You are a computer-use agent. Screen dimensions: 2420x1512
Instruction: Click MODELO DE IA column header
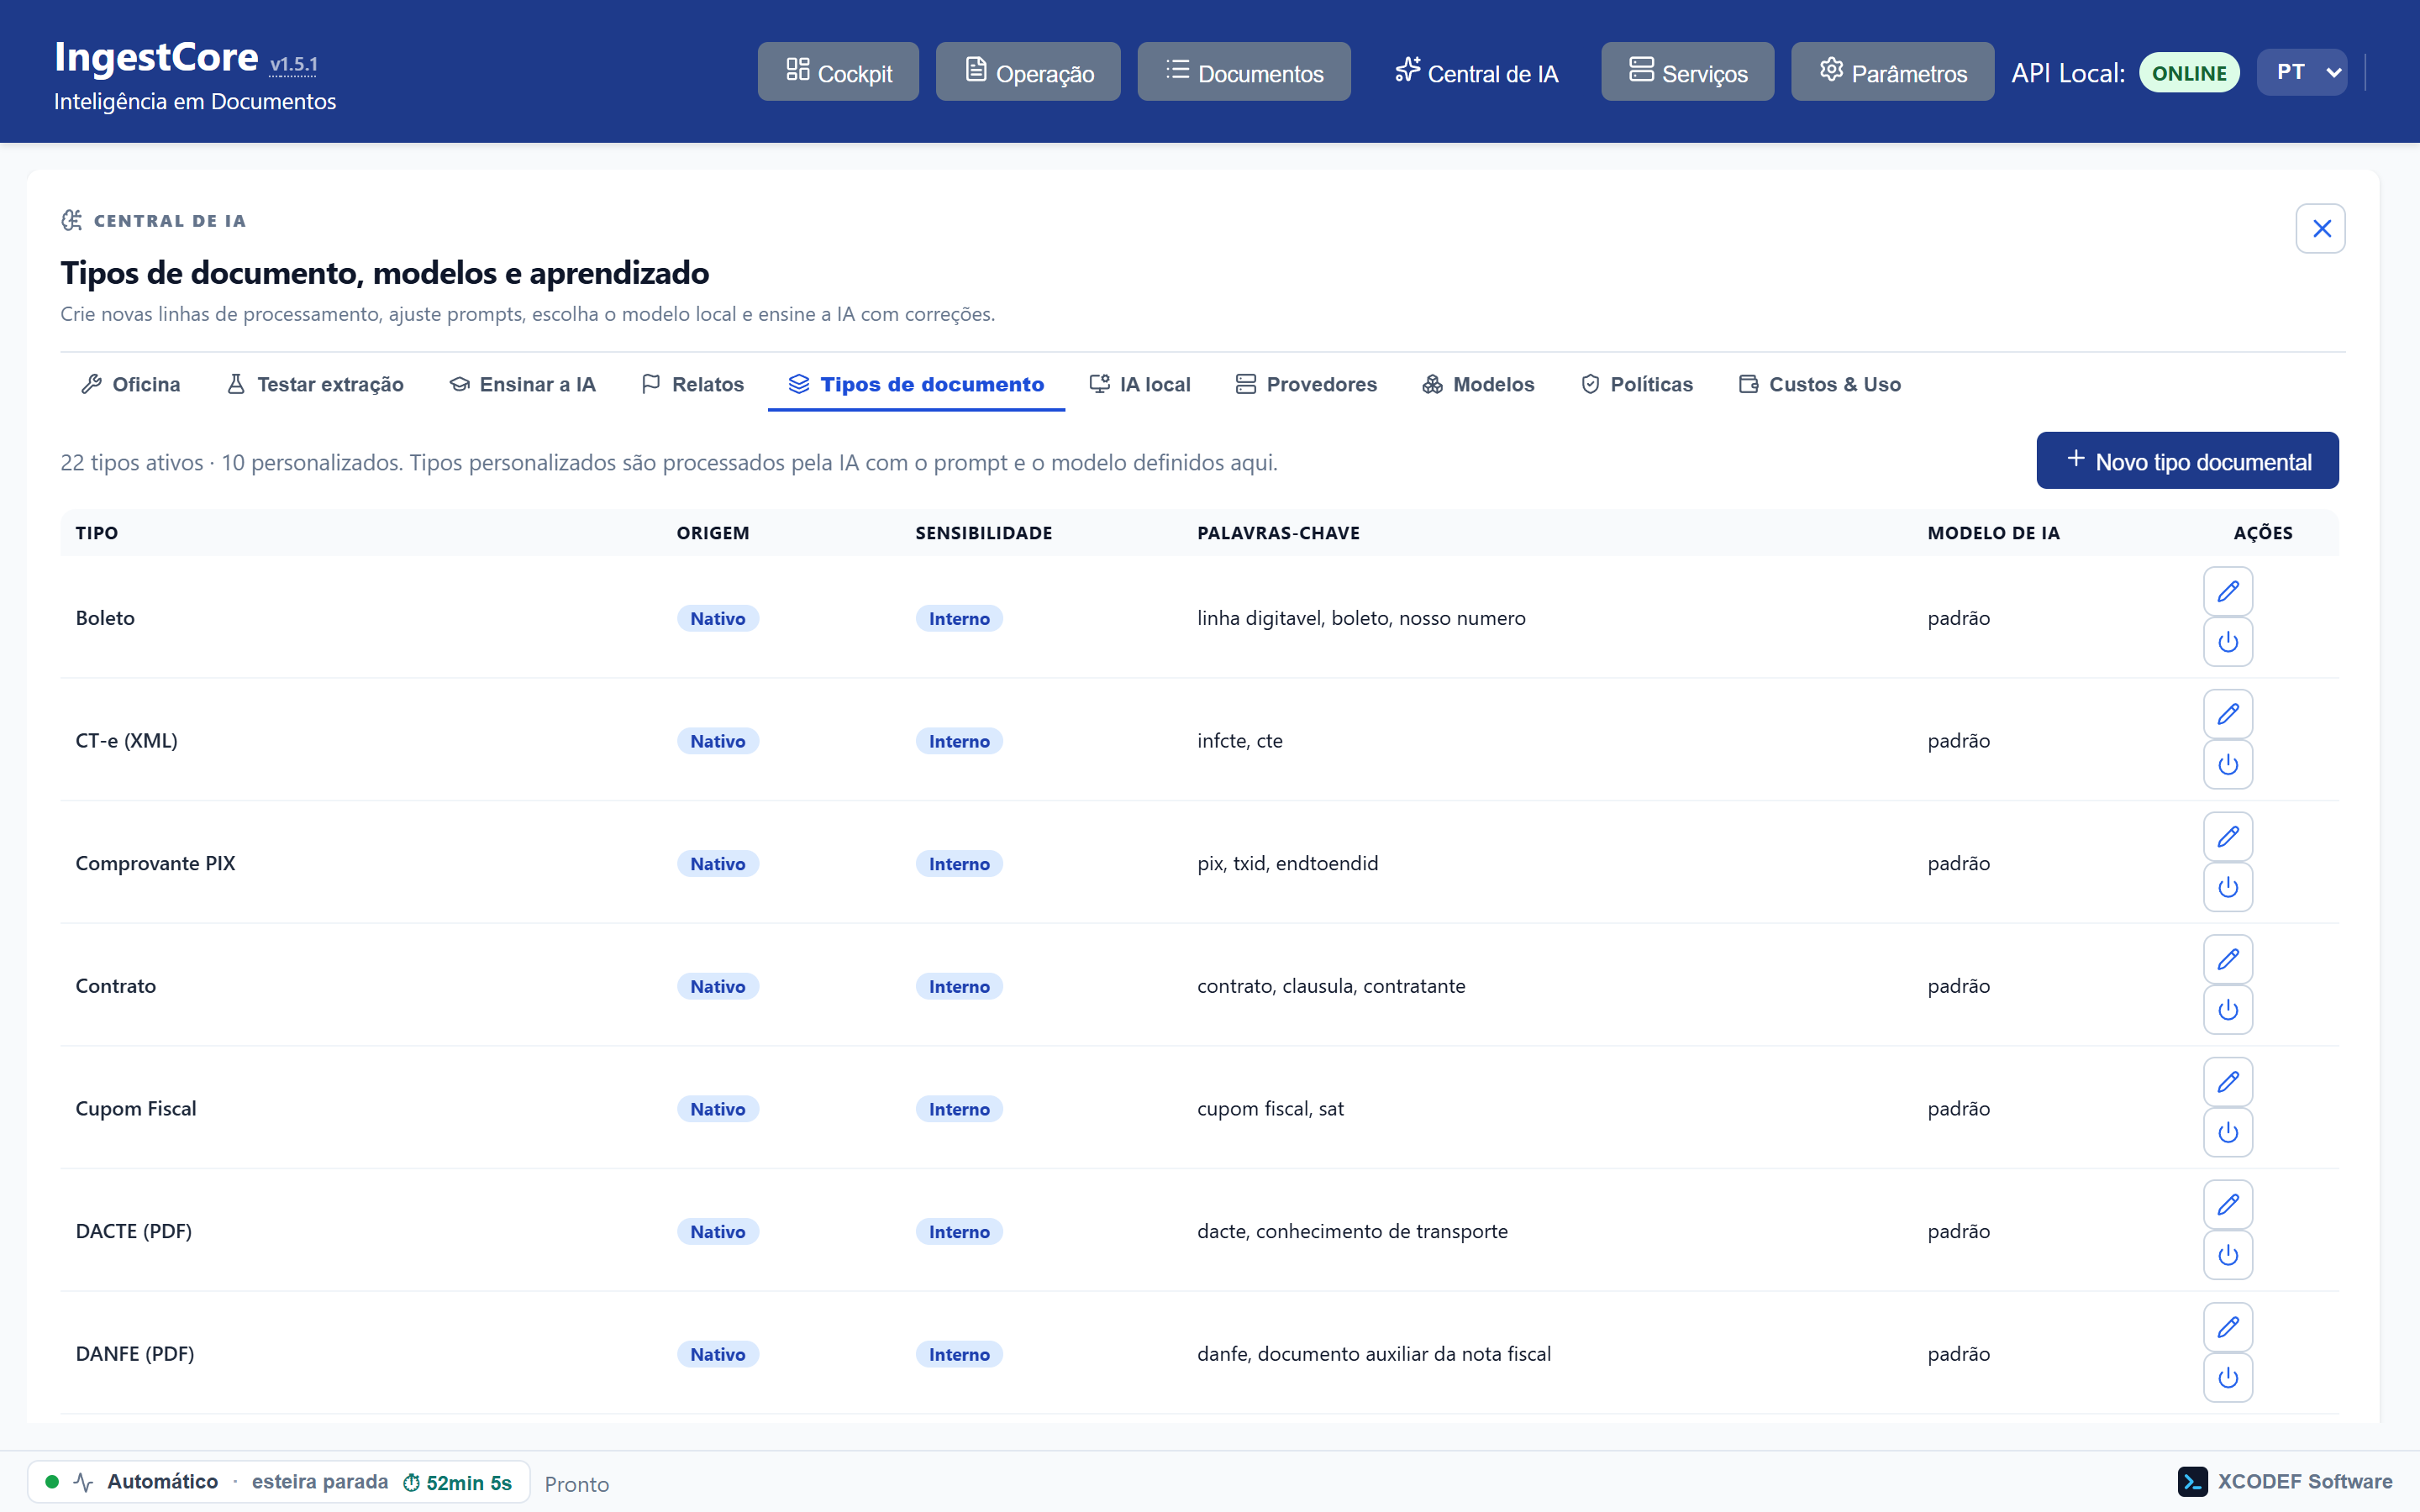tap(1993, 533)
